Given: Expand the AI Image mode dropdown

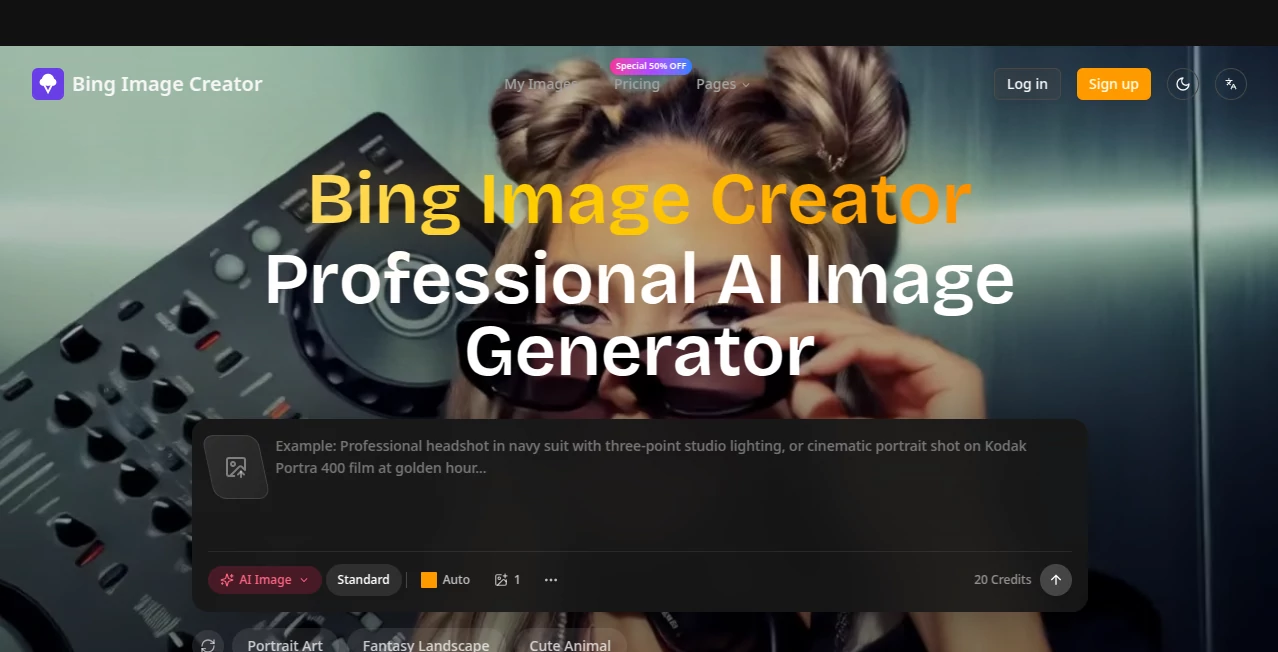Looking at the screenshot, I should point(265,580).
